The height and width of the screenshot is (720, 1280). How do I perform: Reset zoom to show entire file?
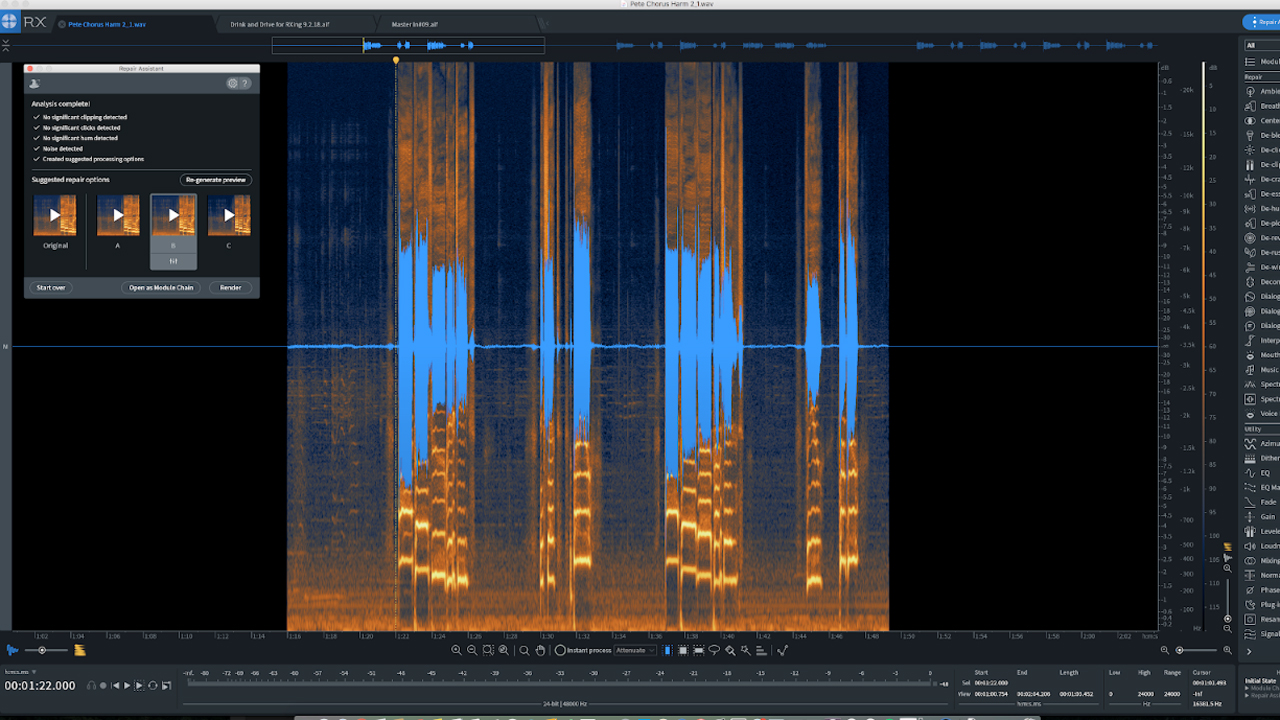(503, 650)
